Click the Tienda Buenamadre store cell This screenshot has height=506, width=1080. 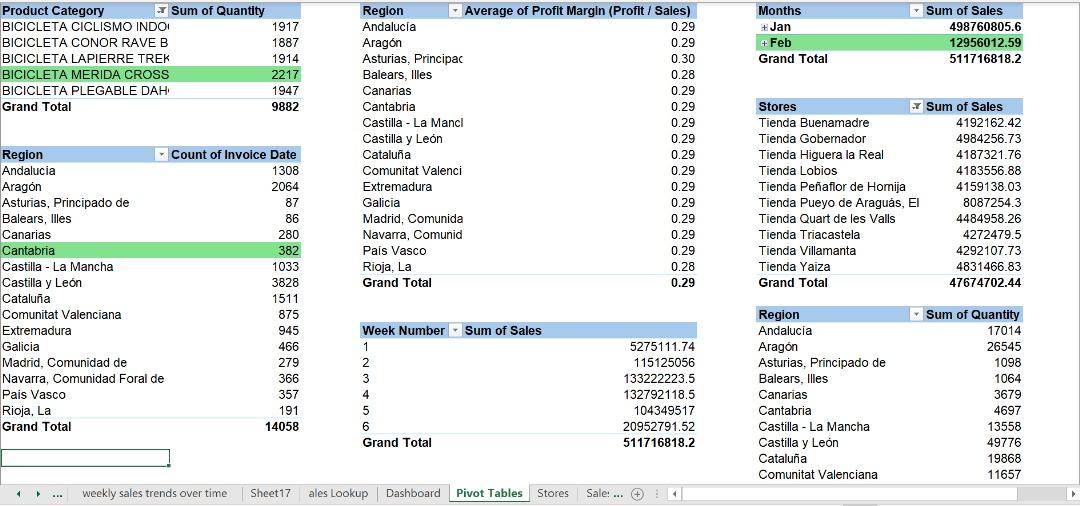pos(840,123)
